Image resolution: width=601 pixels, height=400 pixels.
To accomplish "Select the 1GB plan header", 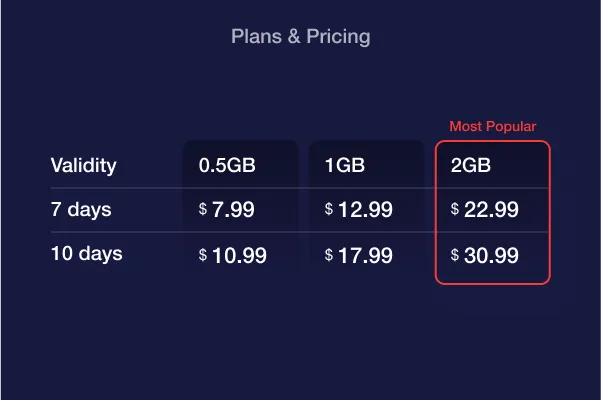I will click(345, 166).
